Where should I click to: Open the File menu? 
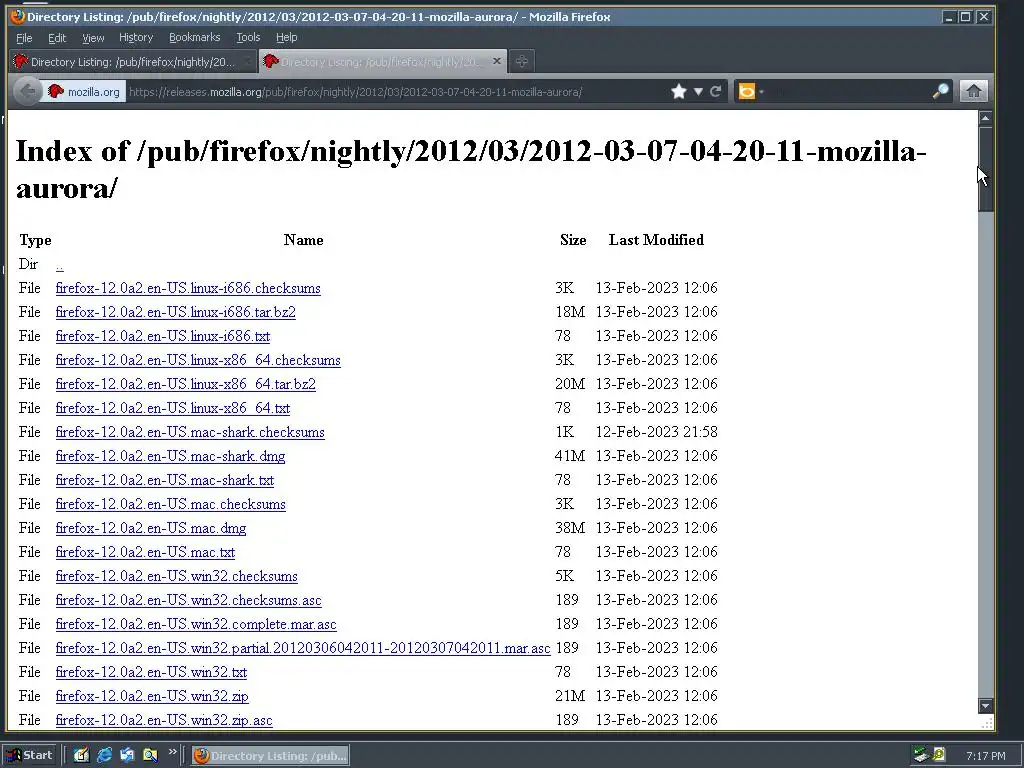(24, 37)
